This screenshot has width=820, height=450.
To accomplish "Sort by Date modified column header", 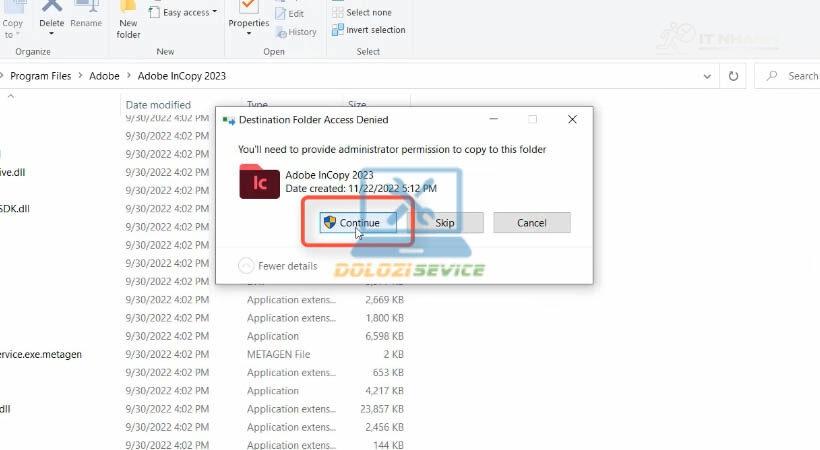I will pyautogui.click(x=158, y=104).
